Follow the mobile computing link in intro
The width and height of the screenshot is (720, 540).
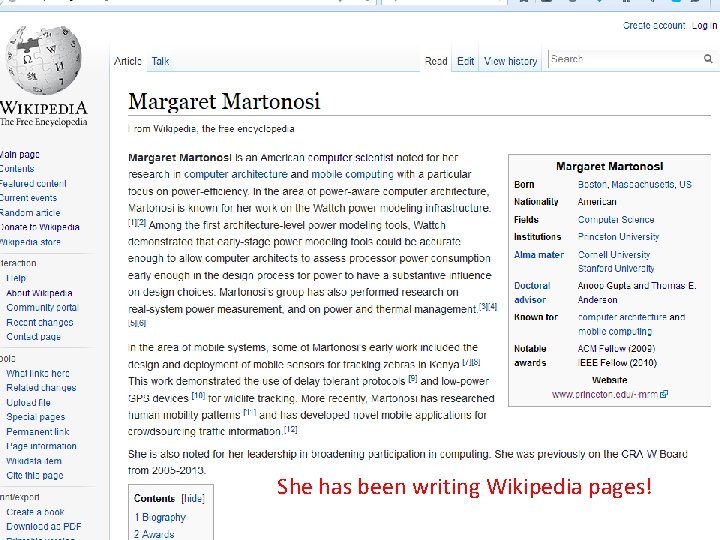click(353, 174)
